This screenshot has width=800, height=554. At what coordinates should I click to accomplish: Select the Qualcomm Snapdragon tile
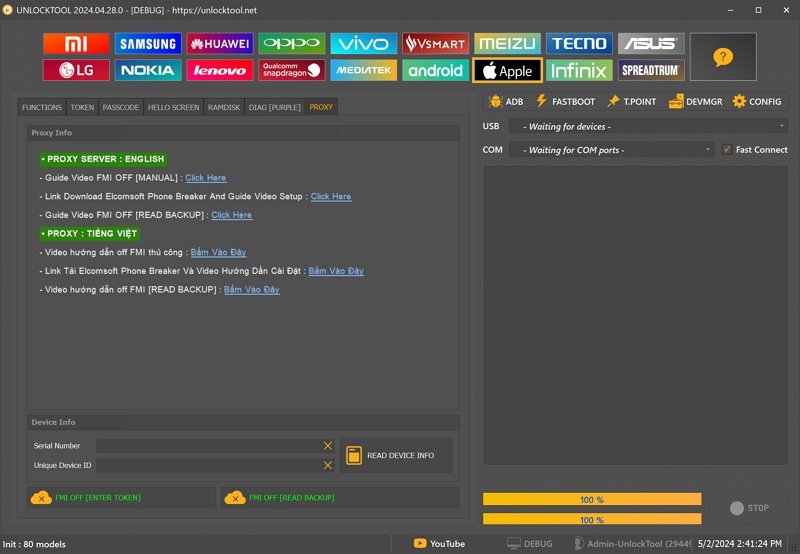click(x=291, y=70)
